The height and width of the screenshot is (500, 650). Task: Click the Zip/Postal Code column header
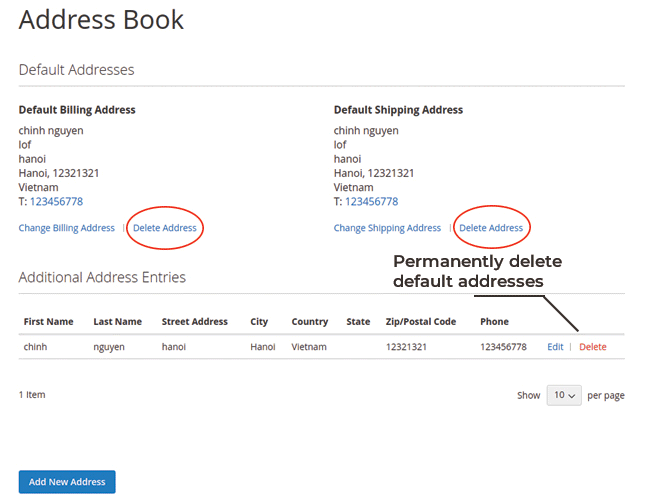(421, 322)
